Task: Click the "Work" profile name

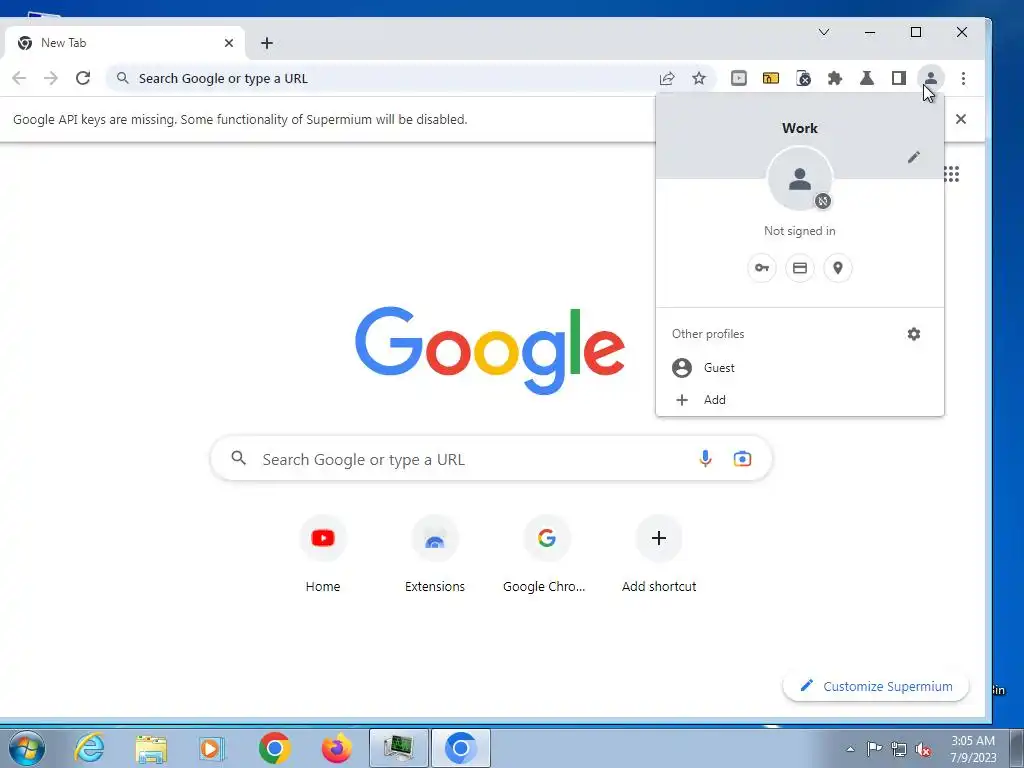Action: [799, 128]
